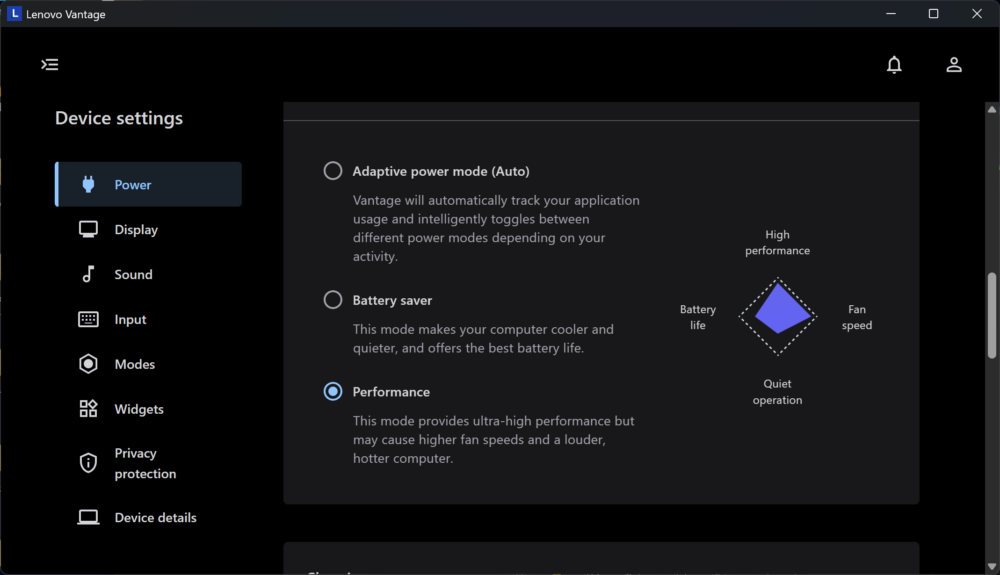Collapse the sidebar with the hamburger menu icon

click(50, 64)
